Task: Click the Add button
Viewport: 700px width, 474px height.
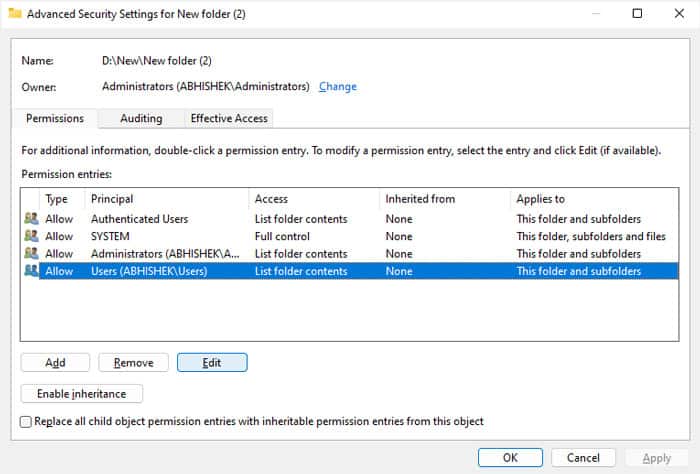Action: click(x=55, y=362)
